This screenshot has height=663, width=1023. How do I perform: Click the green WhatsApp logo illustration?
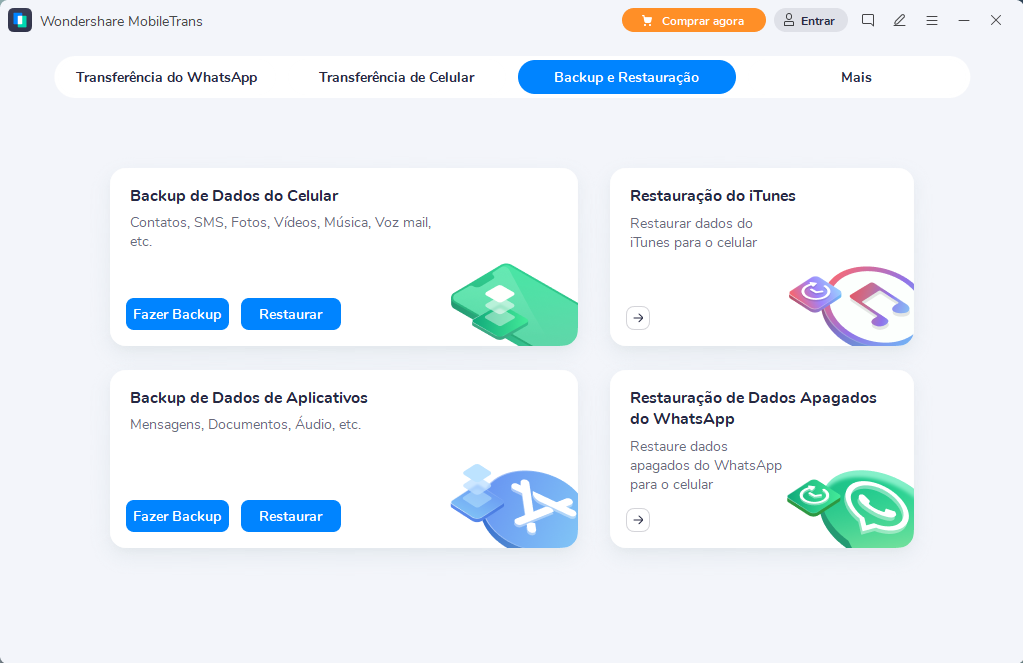[x=851, y=508]
